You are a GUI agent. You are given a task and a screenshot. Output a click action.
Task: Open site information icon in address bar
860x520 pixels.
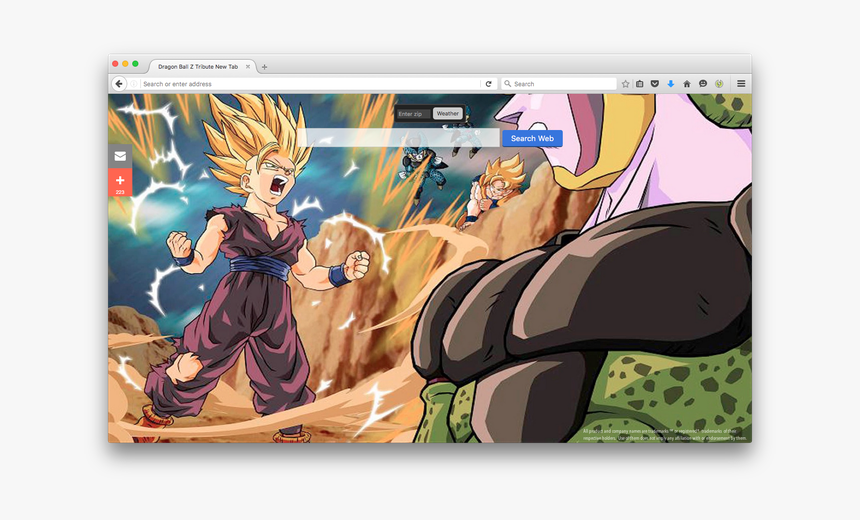point(133,84)
